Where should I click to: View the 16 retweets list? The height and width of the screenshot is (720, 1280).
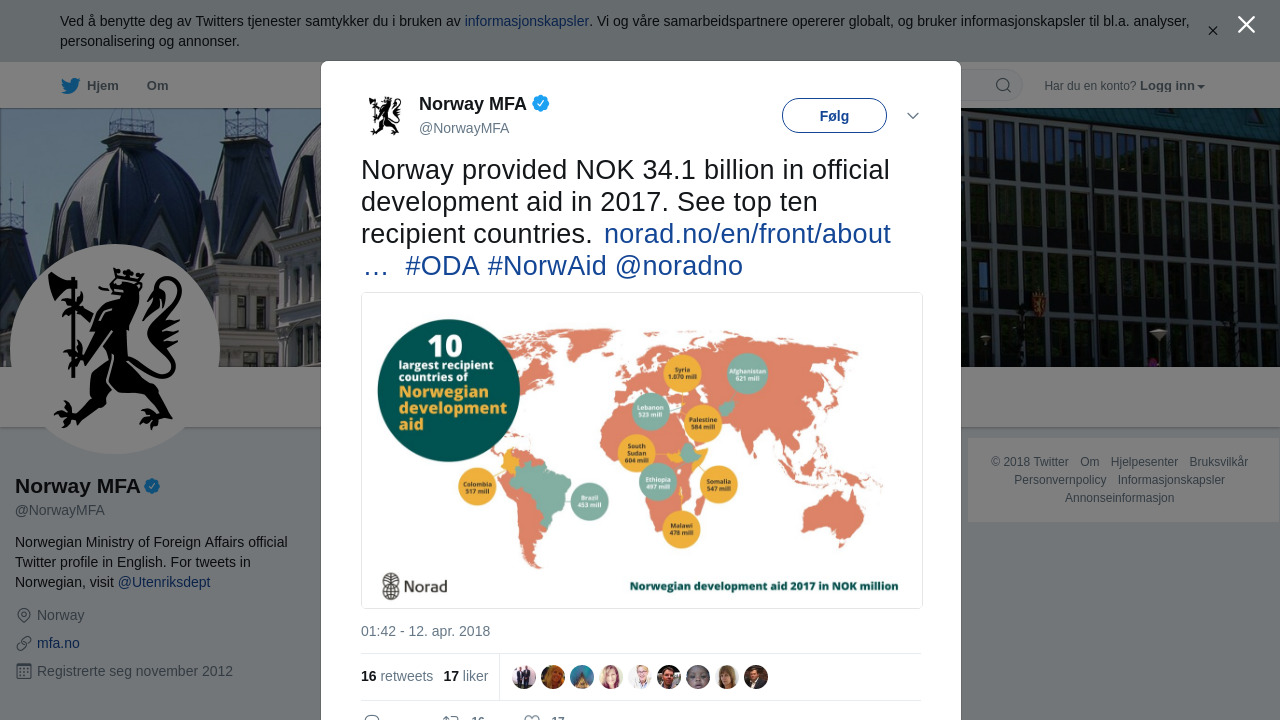397,676
